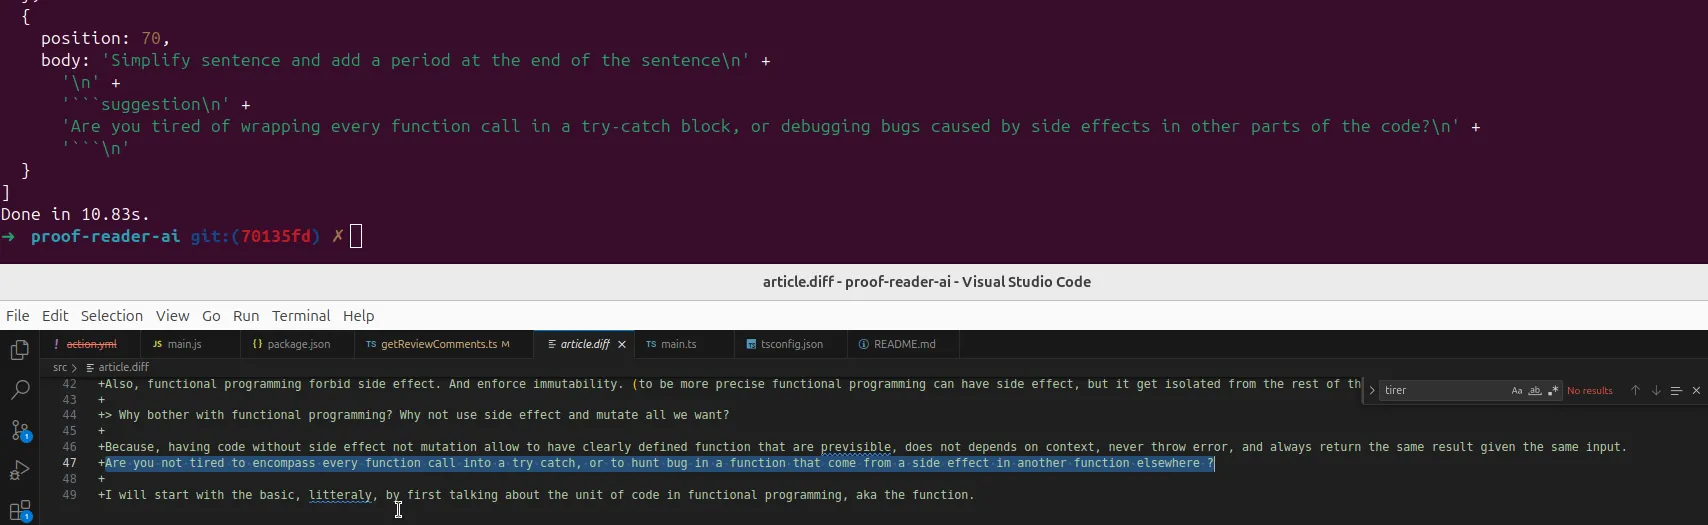Switch to the getReviewComments.ts tab
Screen dimensions: 1708x525
point(438,344)
